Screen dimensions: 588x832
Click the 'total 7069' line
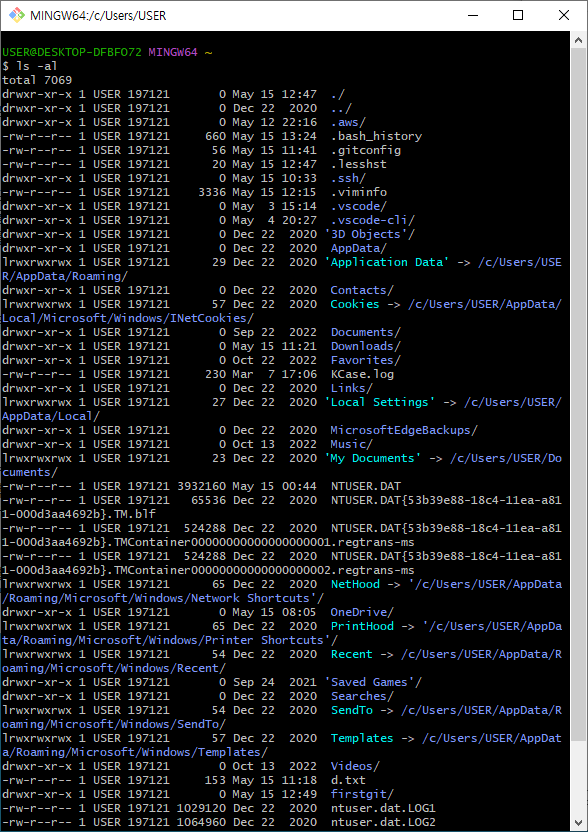click(x=37, y=80)
